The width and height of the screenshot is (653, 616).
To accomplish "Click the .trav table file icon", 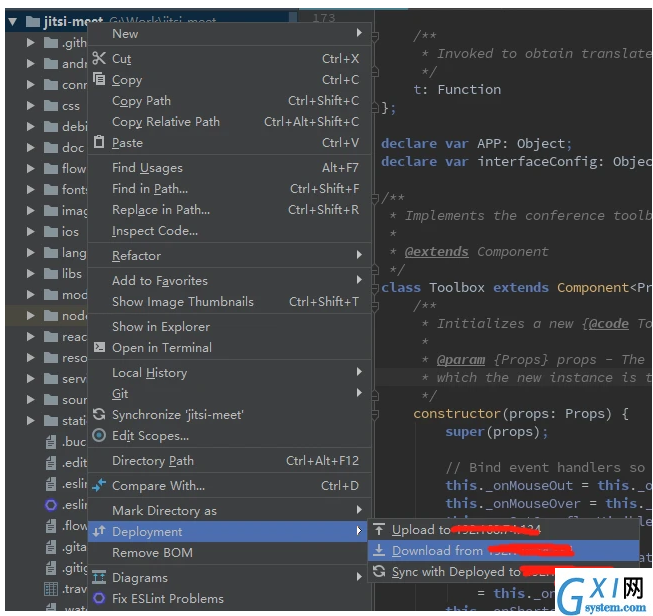I will (51, 589).
